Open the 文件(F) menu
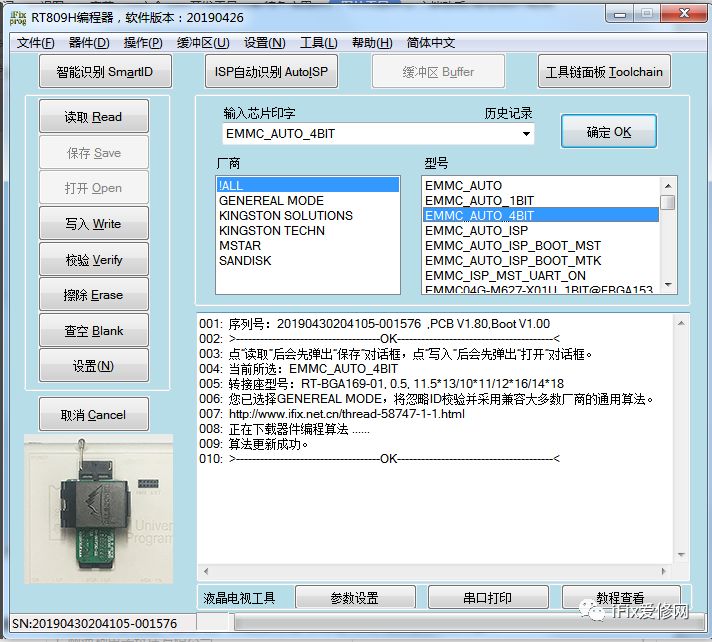 36,43
